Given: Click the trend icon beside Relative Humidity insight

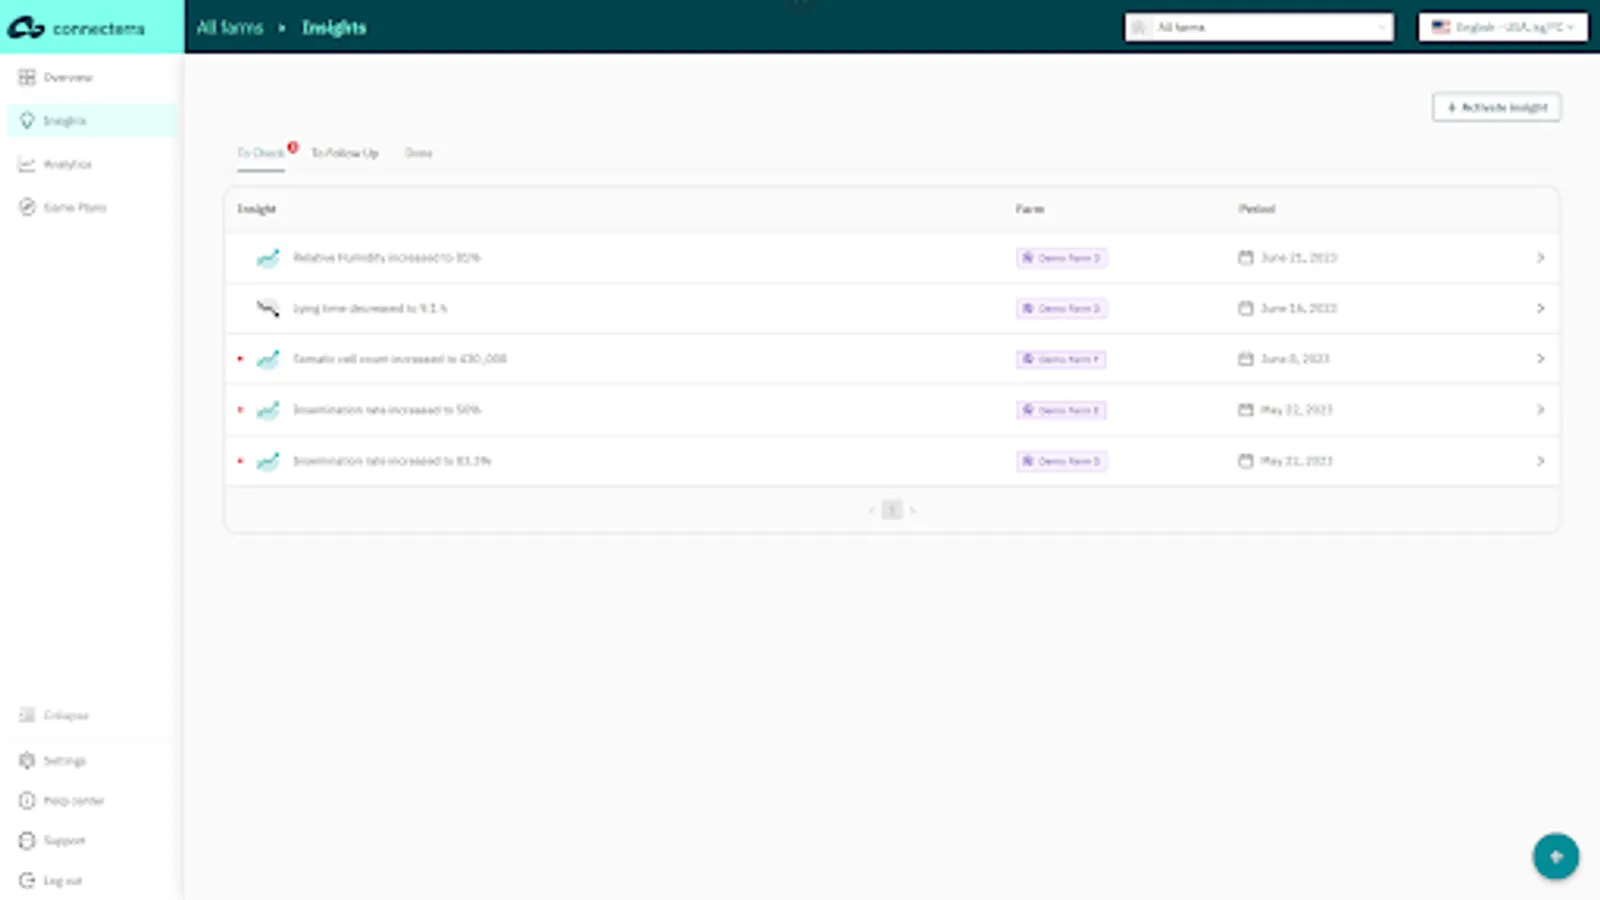Looking at the screenshot, I should click(x=268, y=258).
